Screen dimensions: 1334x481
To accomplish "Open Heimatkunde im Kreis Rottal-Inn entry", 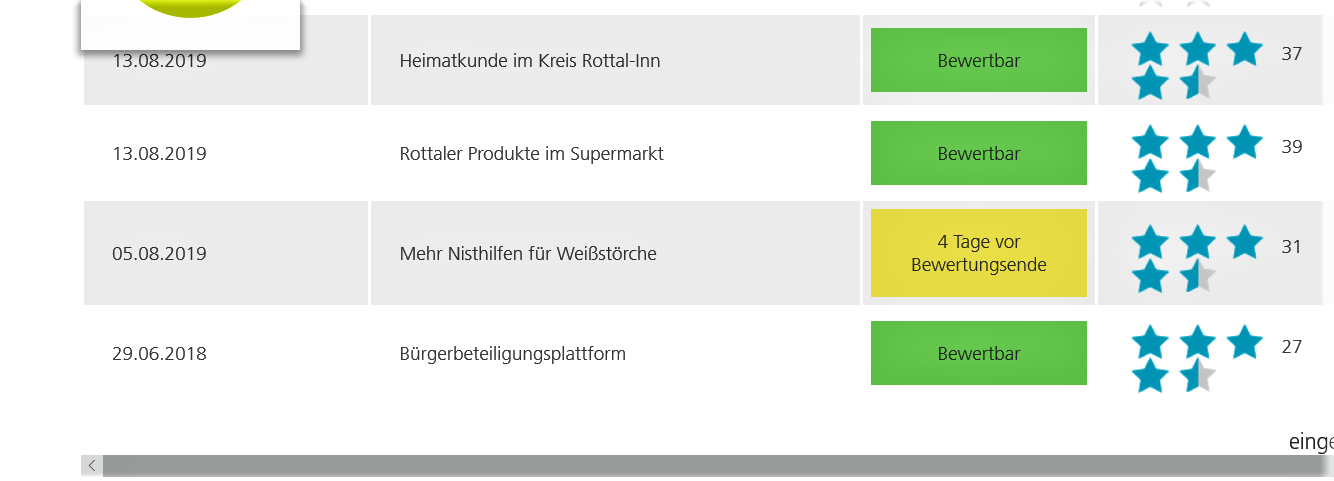I will point(529,61).
